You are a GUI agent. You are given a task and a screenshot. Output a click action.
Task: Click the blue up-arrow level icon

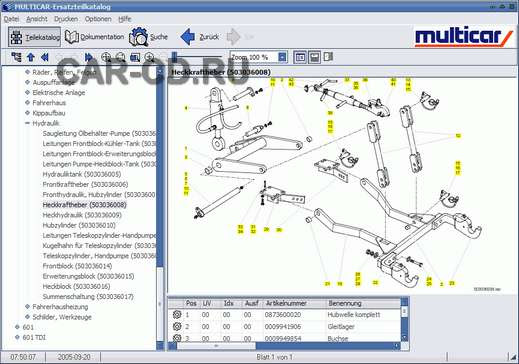pyautogui.click(x=31, y=57)
